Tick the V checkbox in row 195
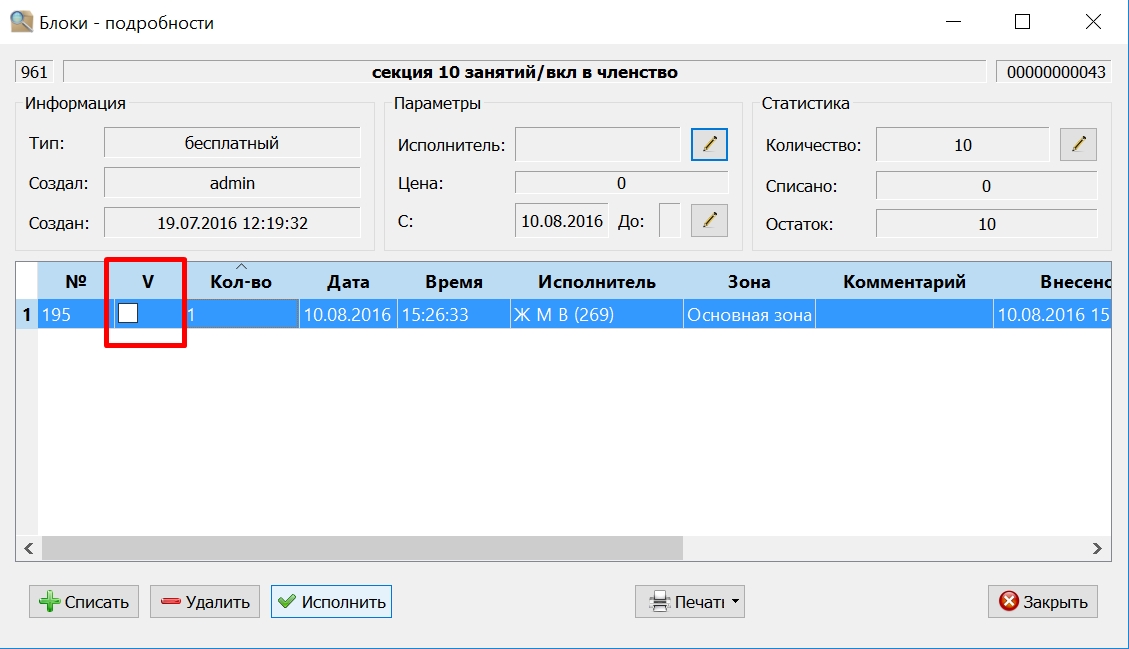 click(x=128, y=313)
